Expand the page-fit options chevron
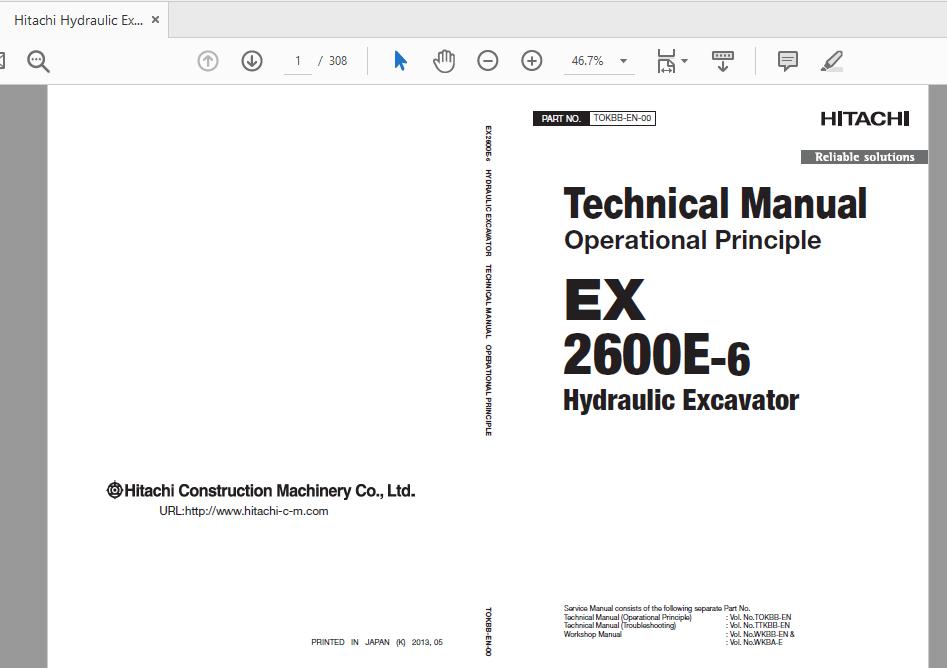Screen dimensions: 947x668 (684, 62)
